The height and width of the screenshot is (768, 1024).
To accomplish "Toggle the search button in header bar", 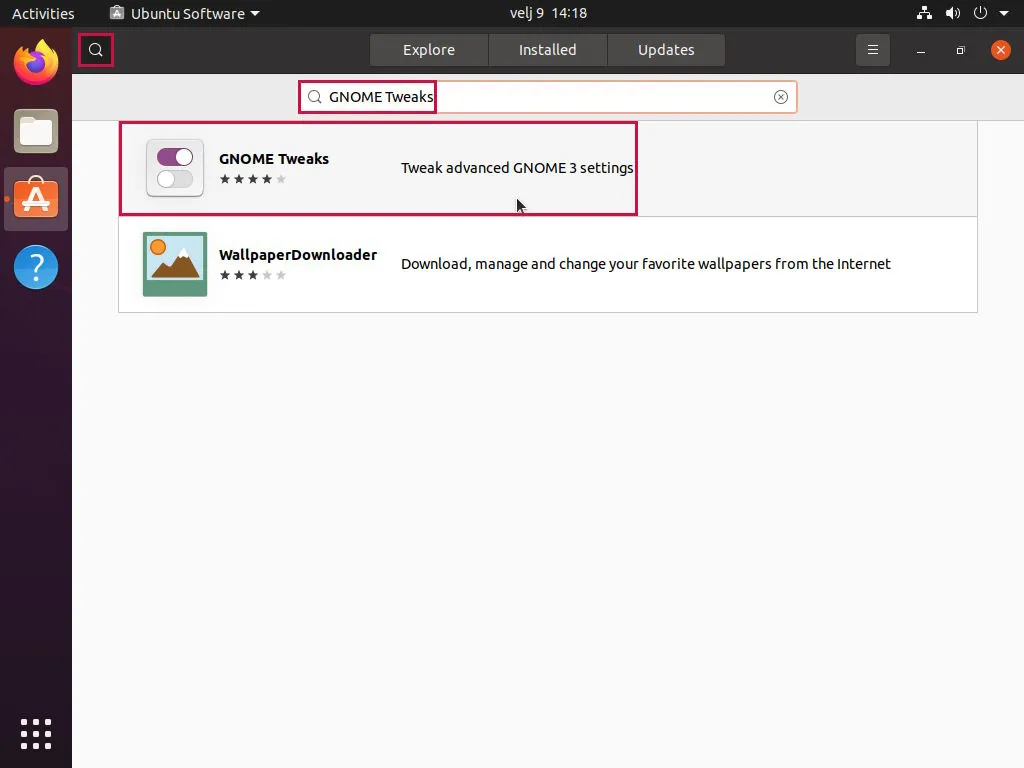I will point(96,50).
